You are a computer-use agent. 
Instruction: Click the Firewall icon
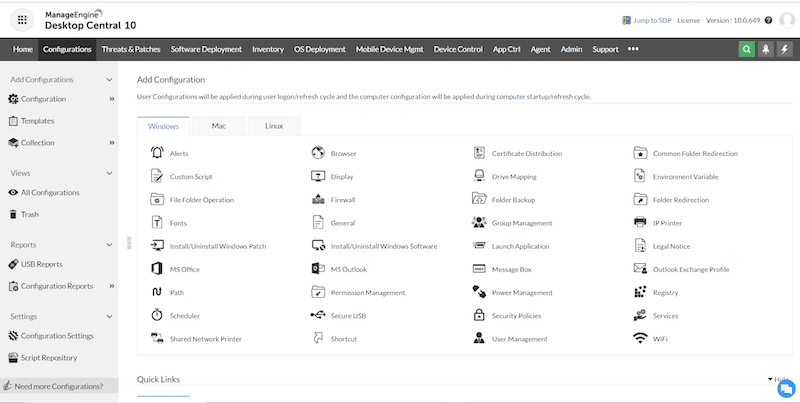[318, 199]
